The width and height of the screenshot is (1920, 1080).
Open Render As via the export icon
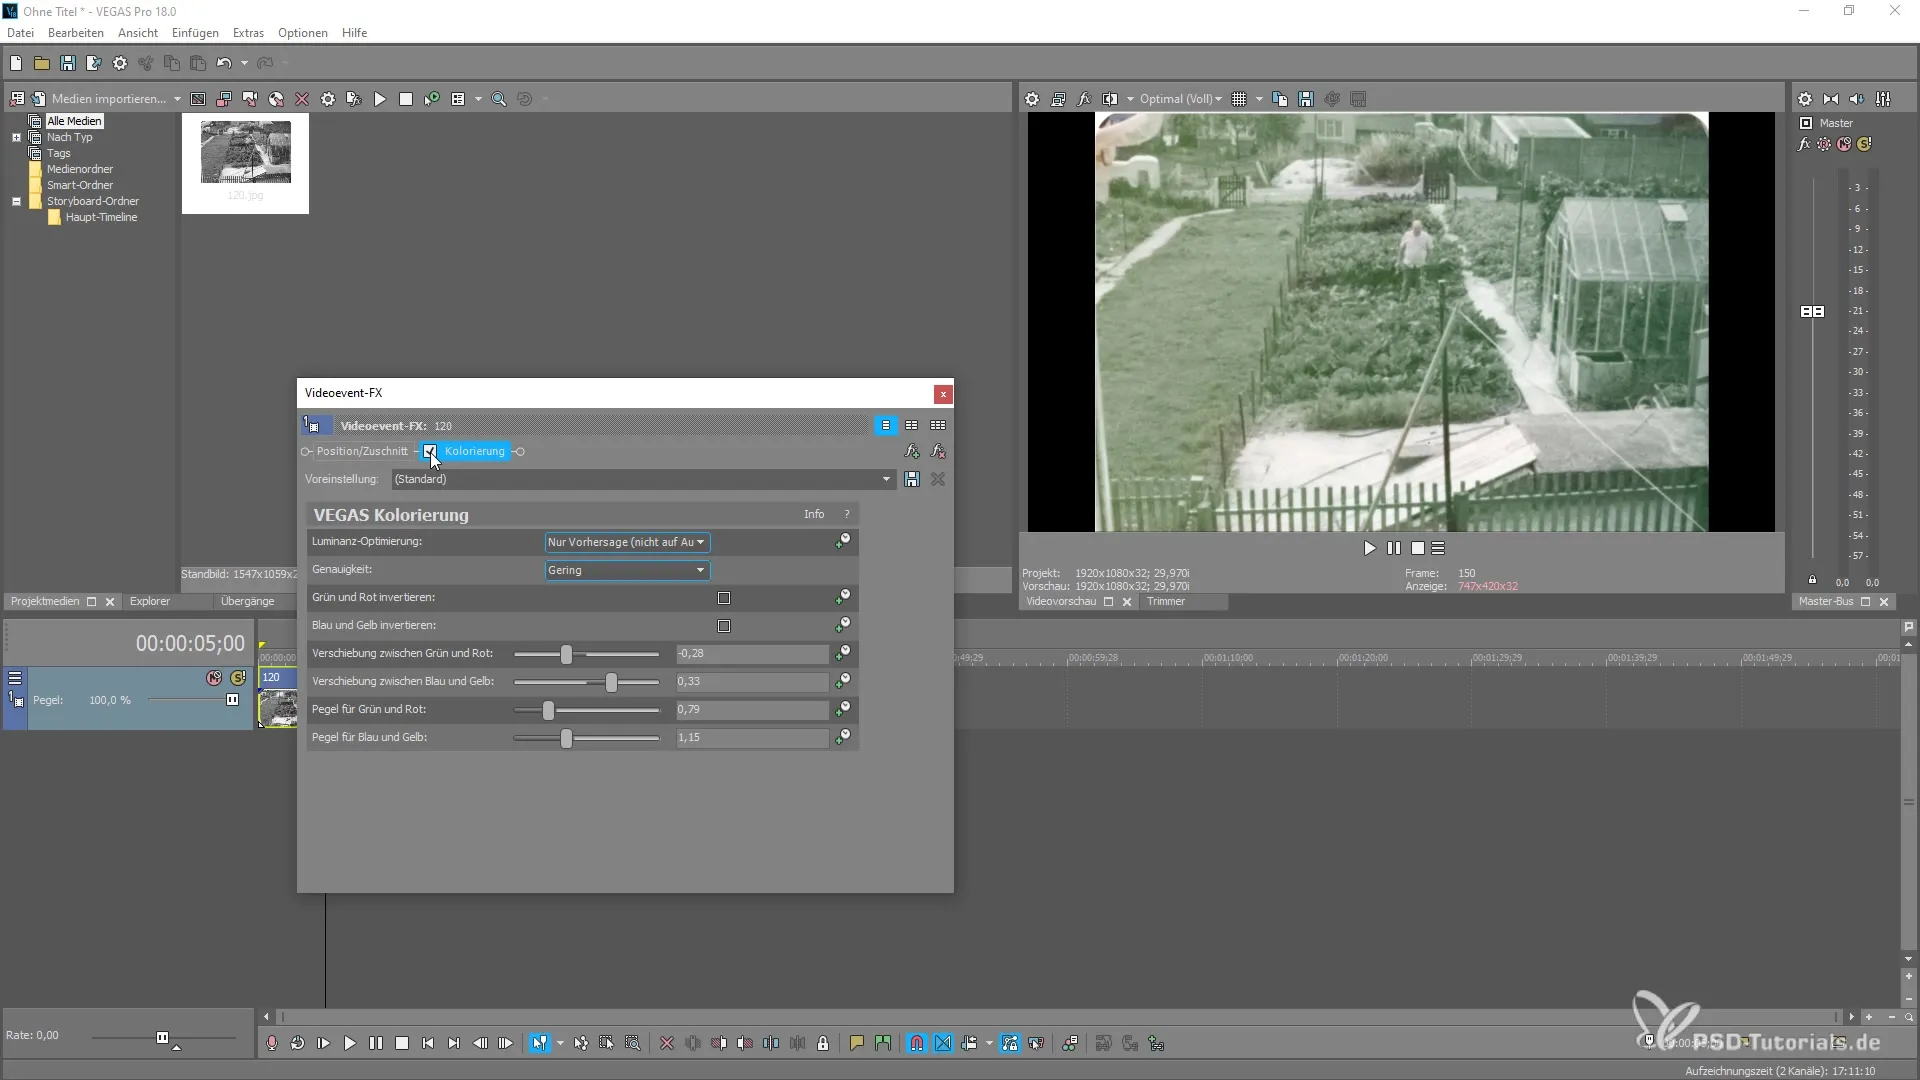tap(94, 63)
